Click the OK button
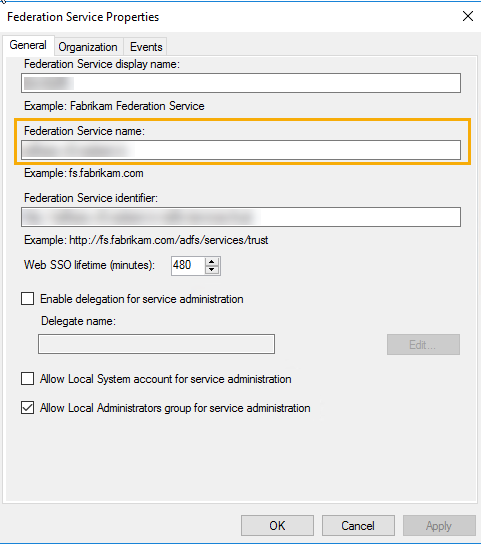This screenshot has height=544, width=481. coord(277,526)
